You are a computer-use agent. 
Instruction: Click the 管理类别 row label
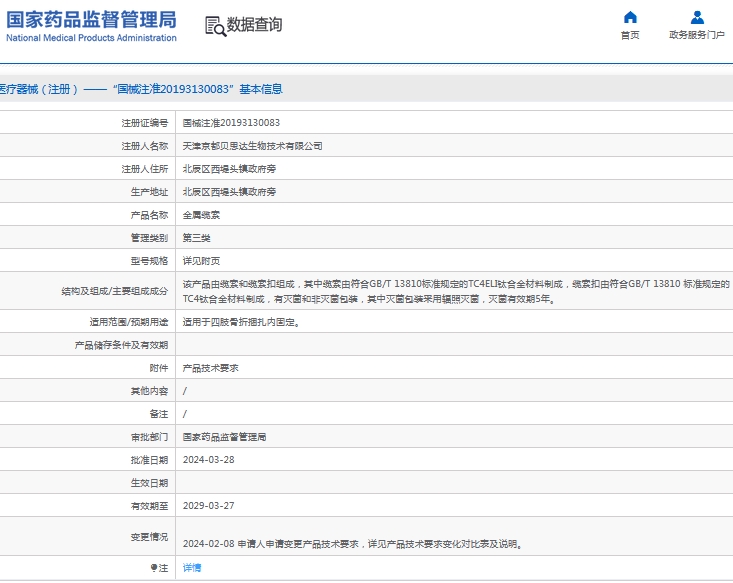point(149,238)
